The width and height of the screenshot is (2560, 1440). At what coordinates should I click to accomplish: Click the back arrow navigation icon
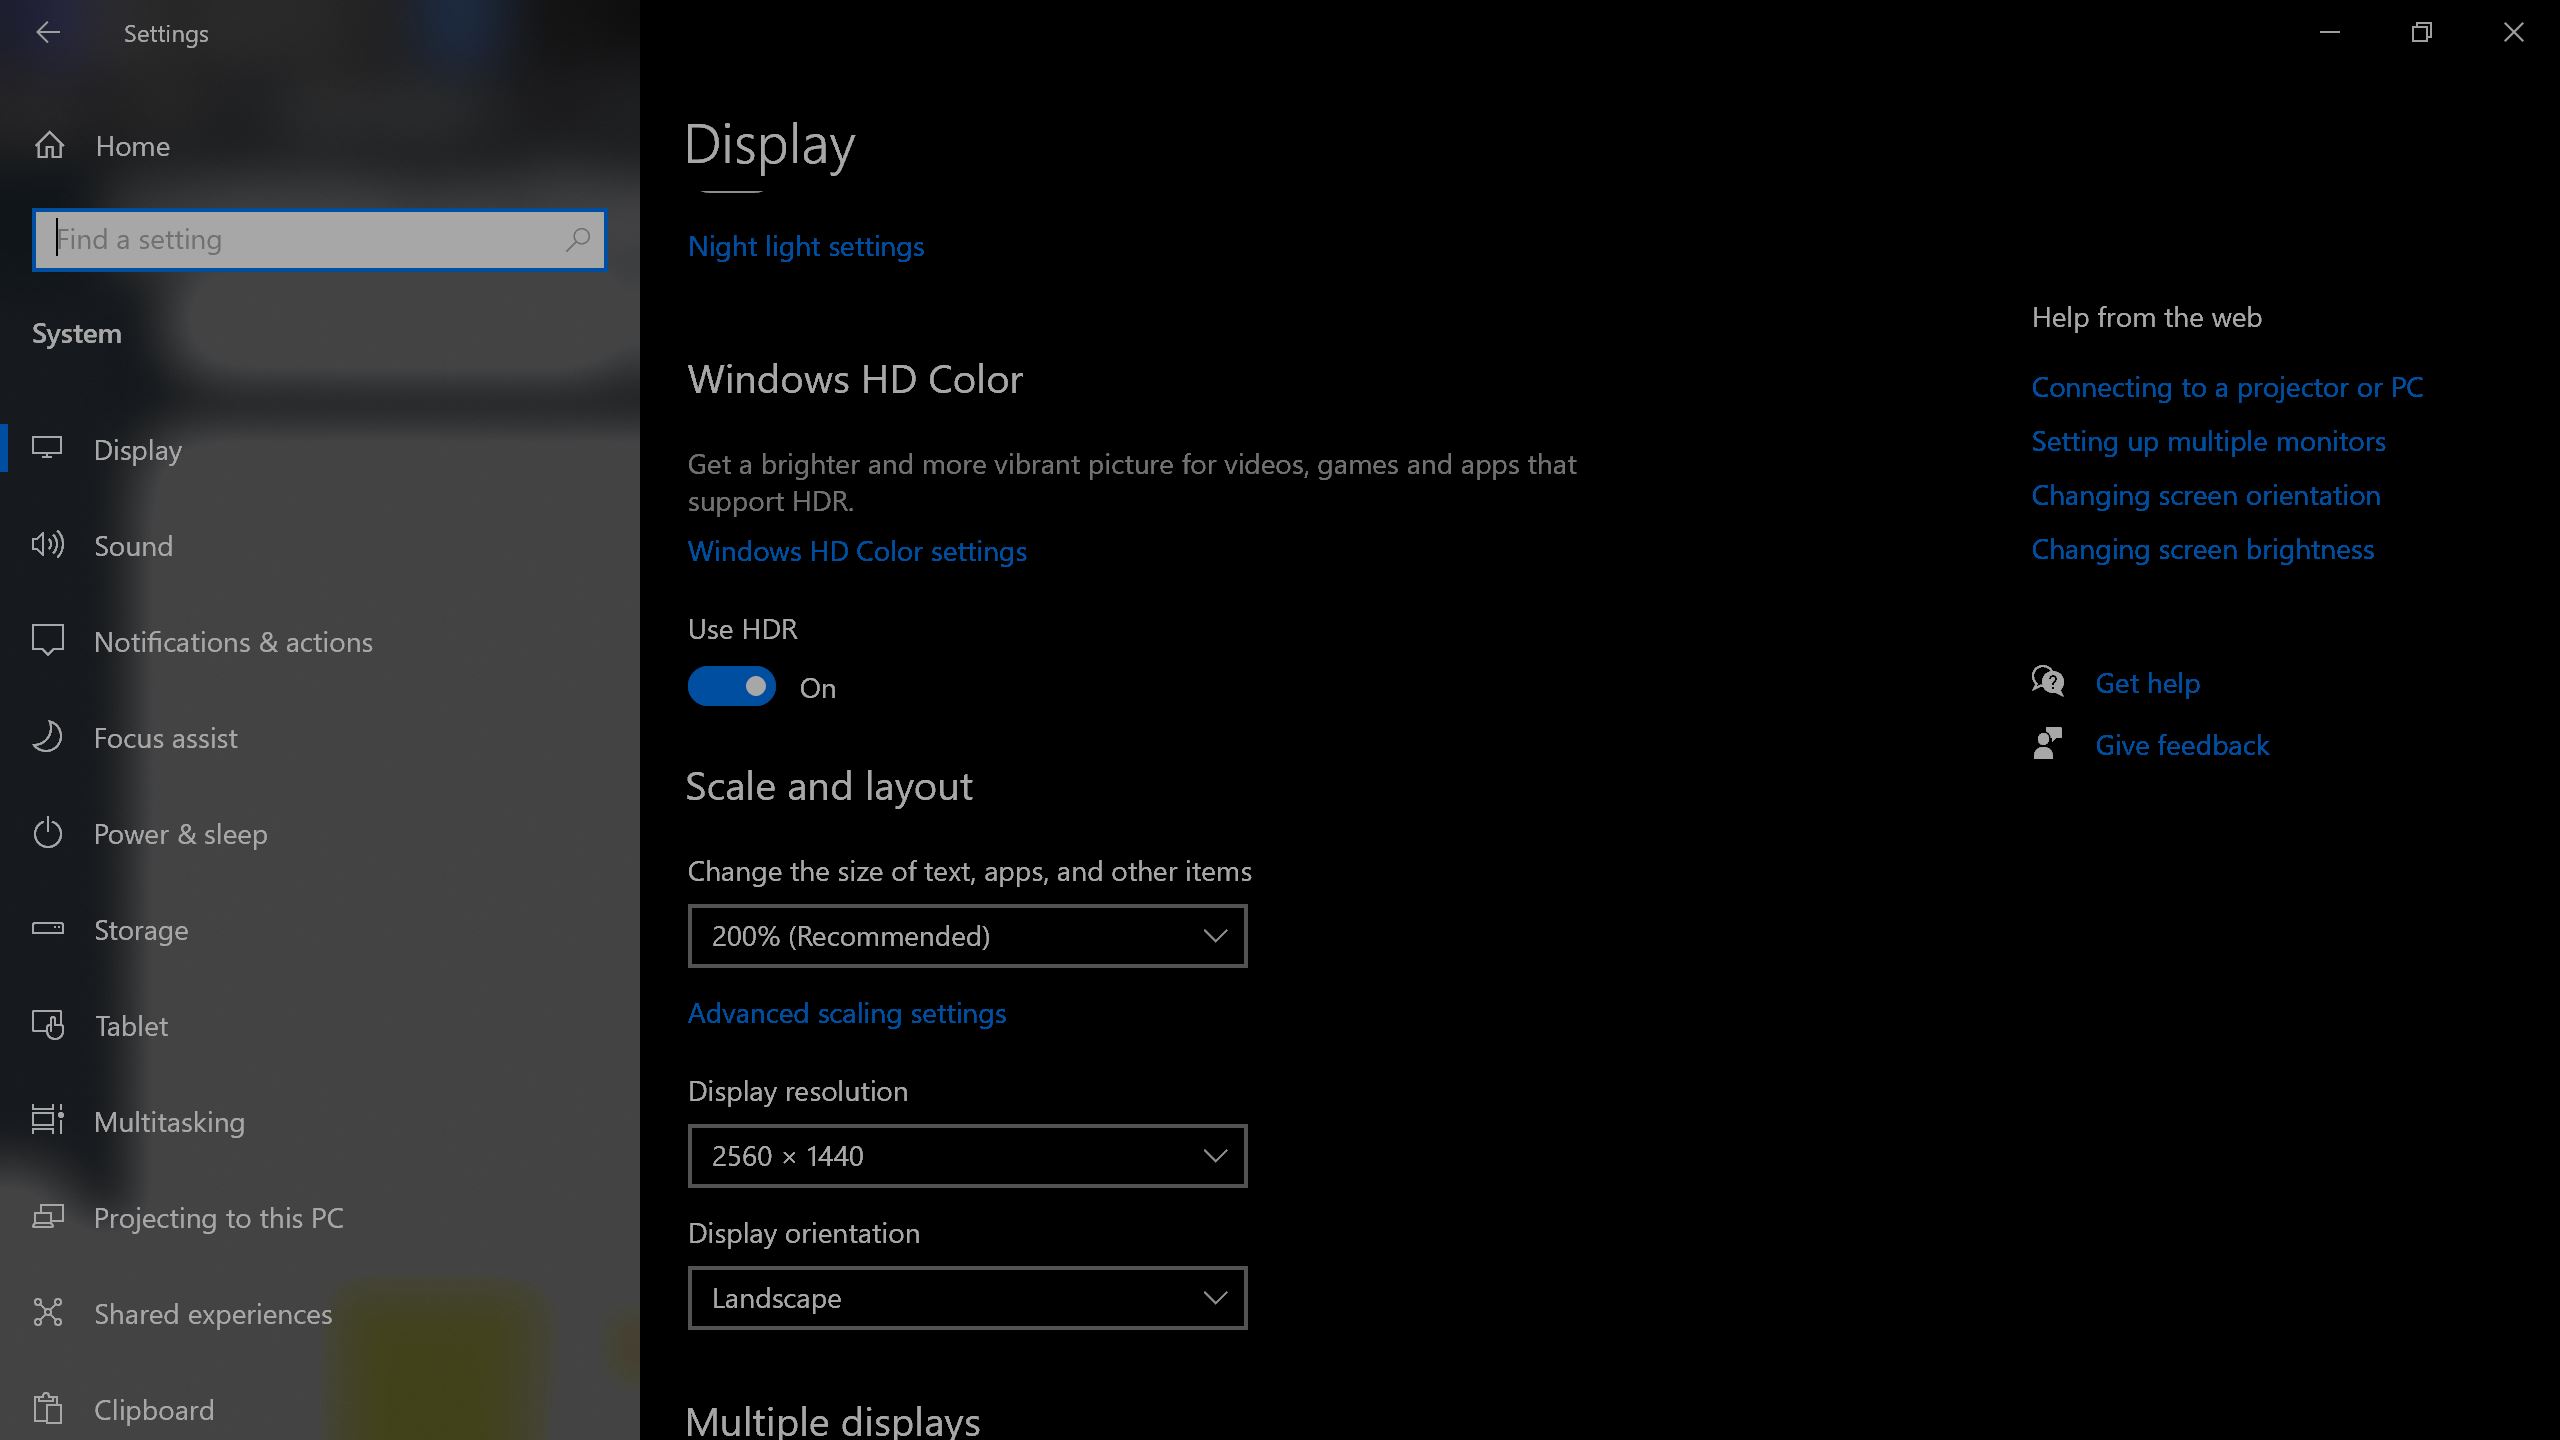pyautogui.click(x=47, y=32)
